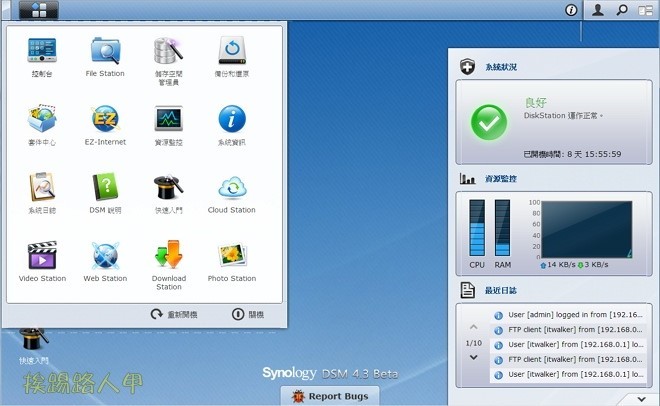Launch Download Station
Viewport: 660px width, 406px height.
pos(168,257)
